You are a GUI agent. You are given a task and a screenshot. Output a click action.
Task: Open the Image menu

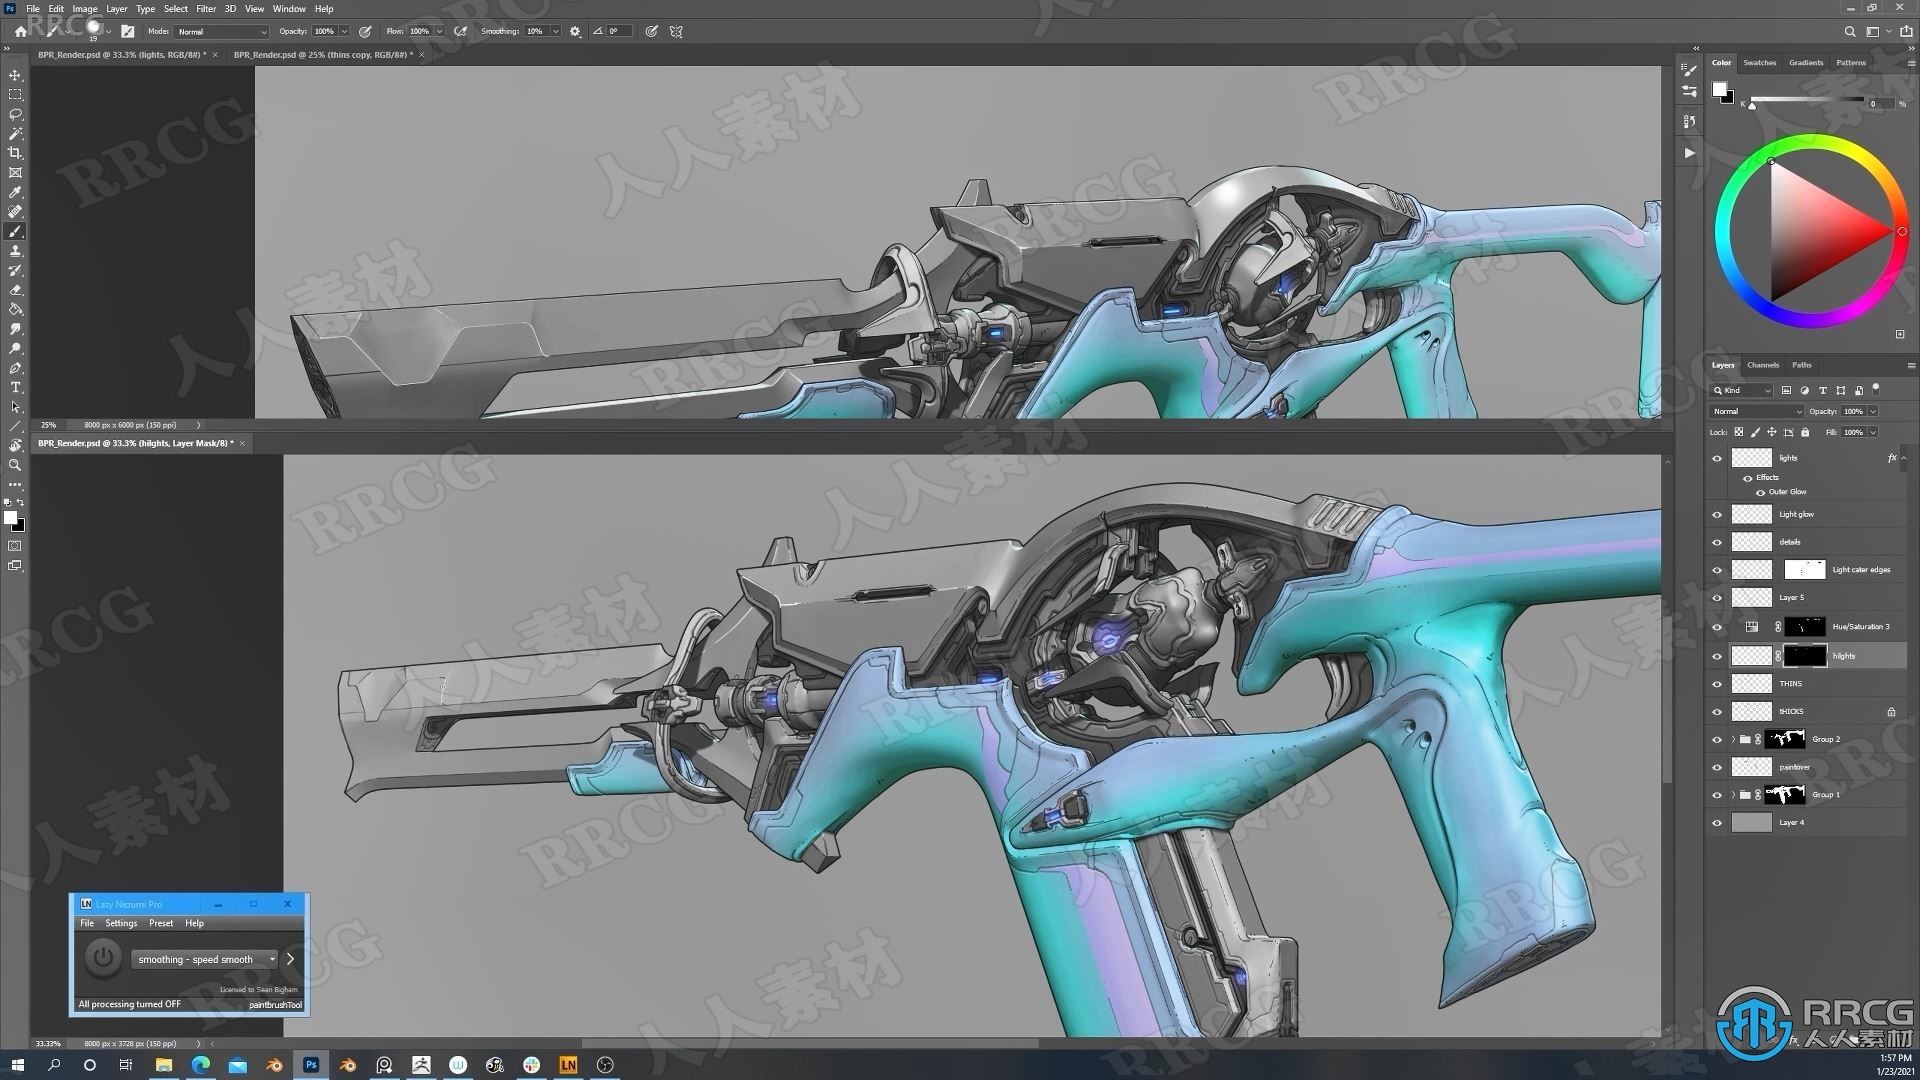tap(85, 8)
